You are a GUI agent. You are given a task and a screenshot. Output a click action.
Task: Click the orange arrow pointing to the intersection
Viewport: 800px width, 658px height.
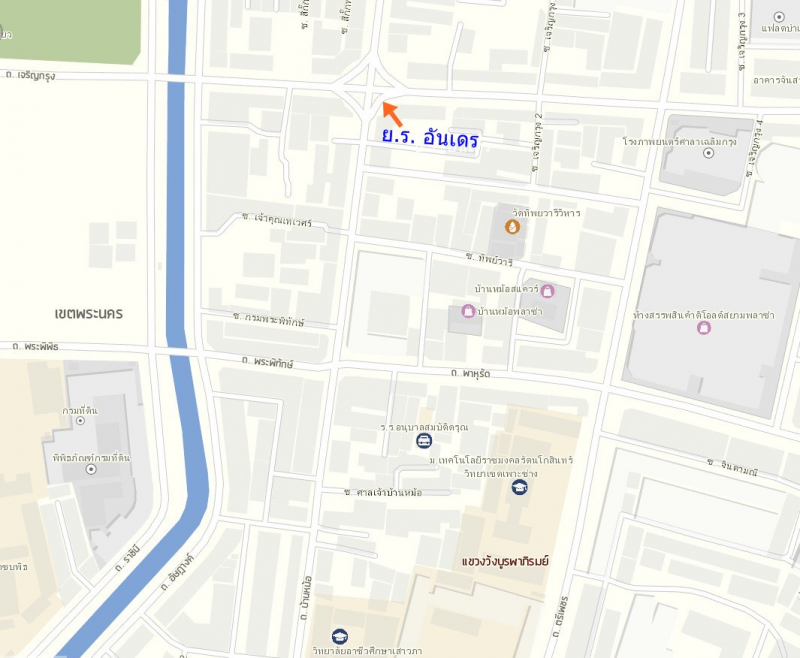point(392,114)
